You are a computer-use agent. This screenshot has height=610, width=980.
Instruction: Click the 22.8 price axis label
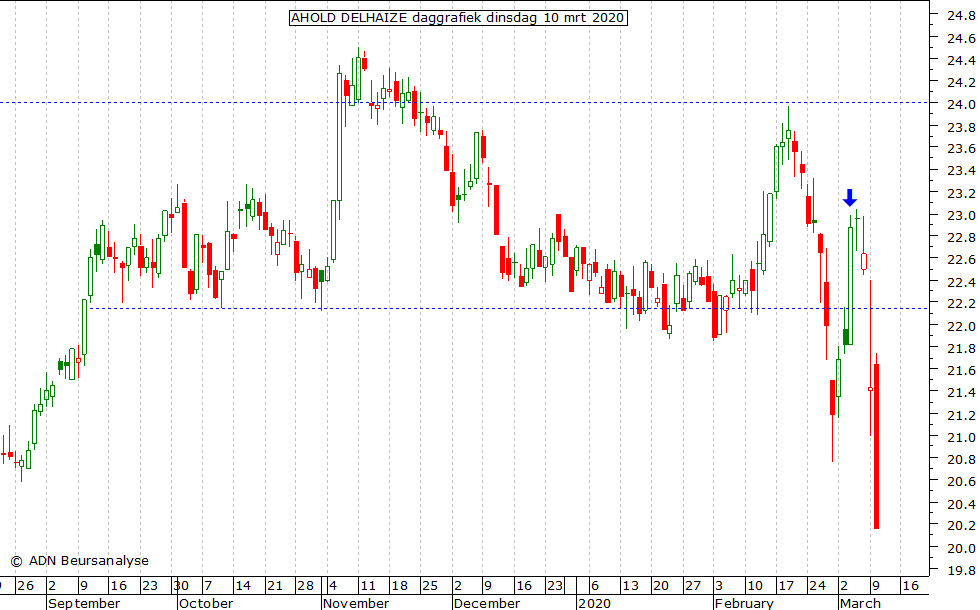961,238
